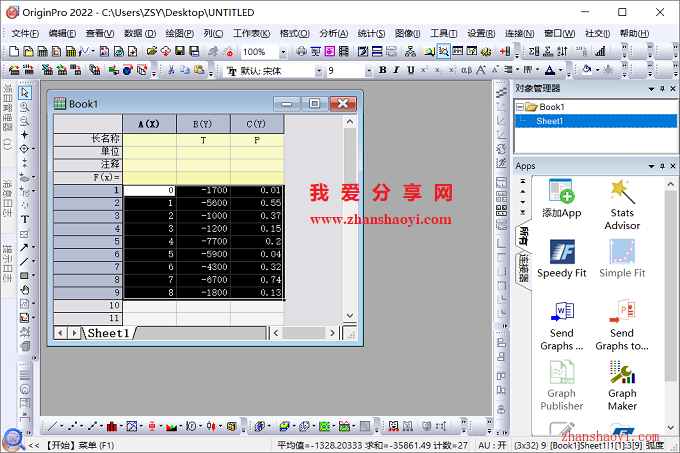The image size is (680, 453).
Task: Click column header B(Y)
Action: [x=203, y=124]
